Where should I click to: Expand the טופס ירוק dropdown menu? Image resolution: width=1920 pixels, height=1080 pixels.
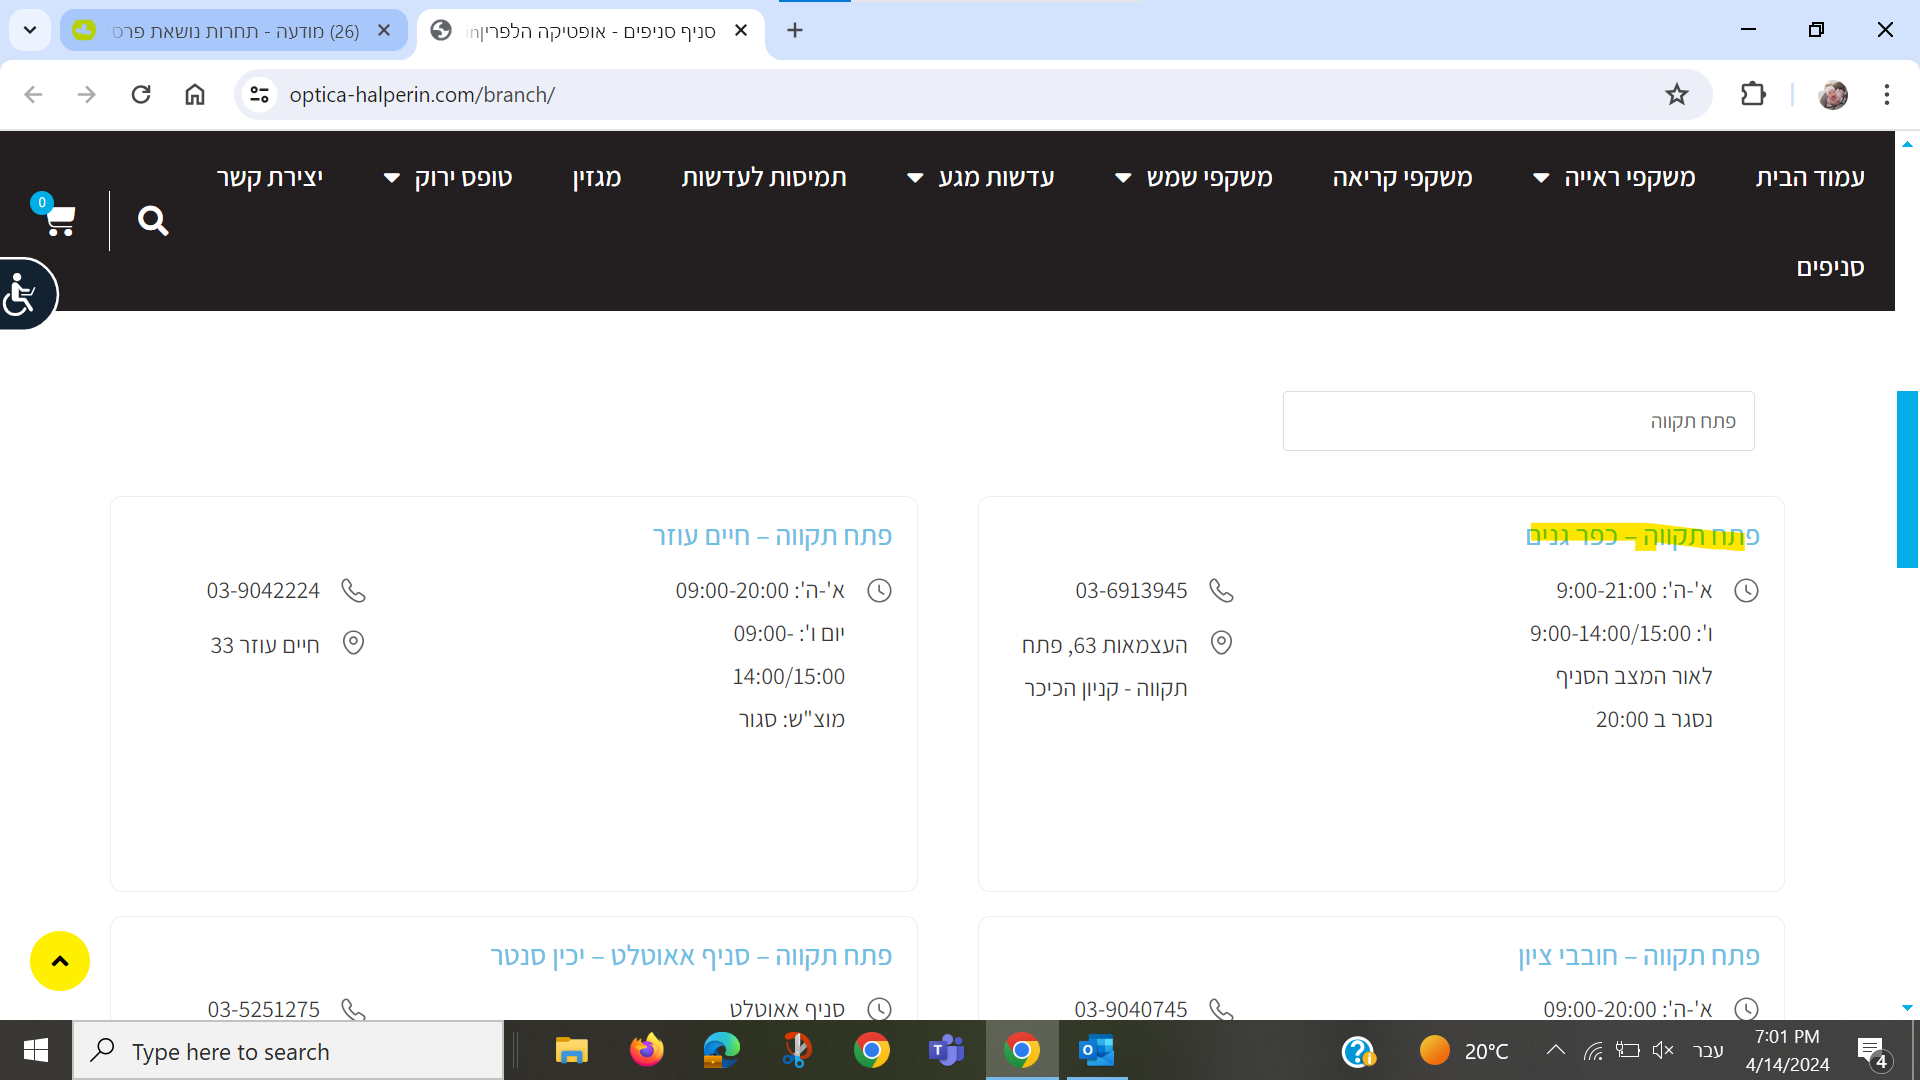(x=392, y=178)
